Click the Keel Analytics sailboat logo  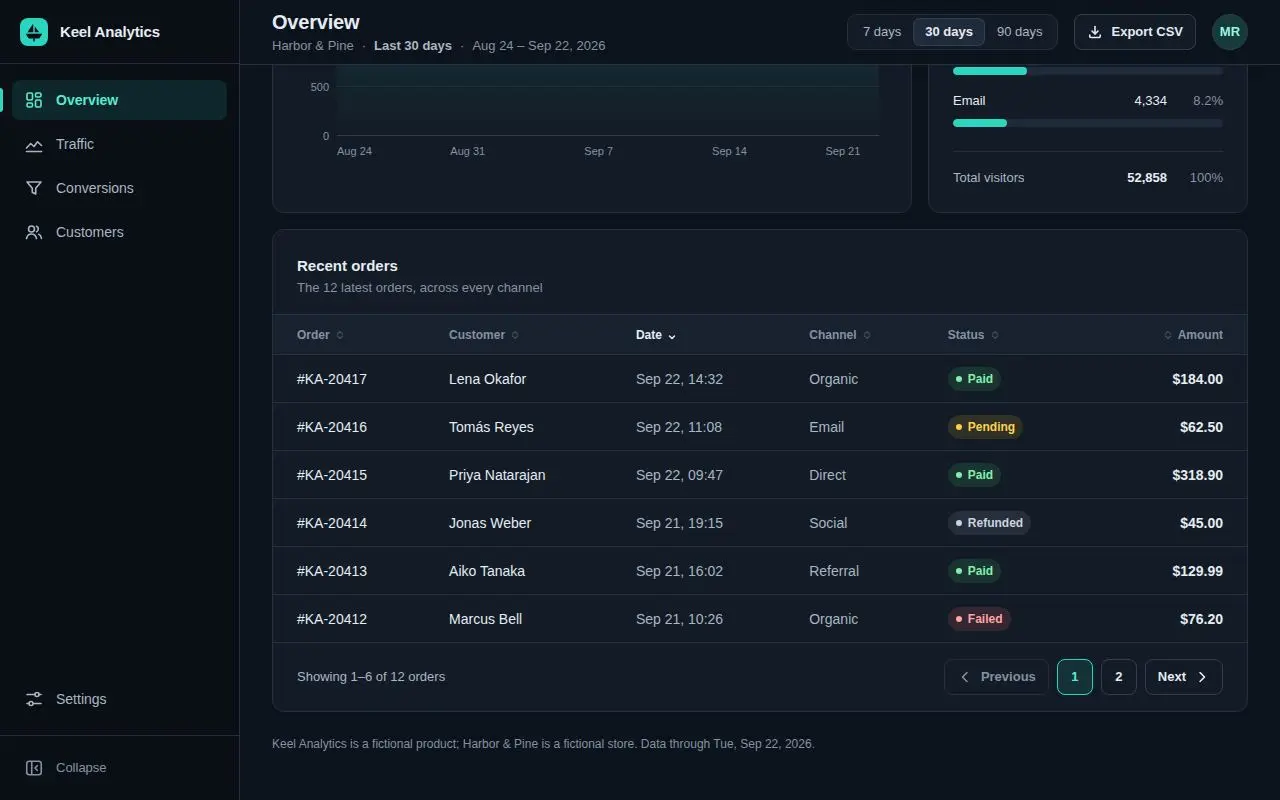[34, 32]
